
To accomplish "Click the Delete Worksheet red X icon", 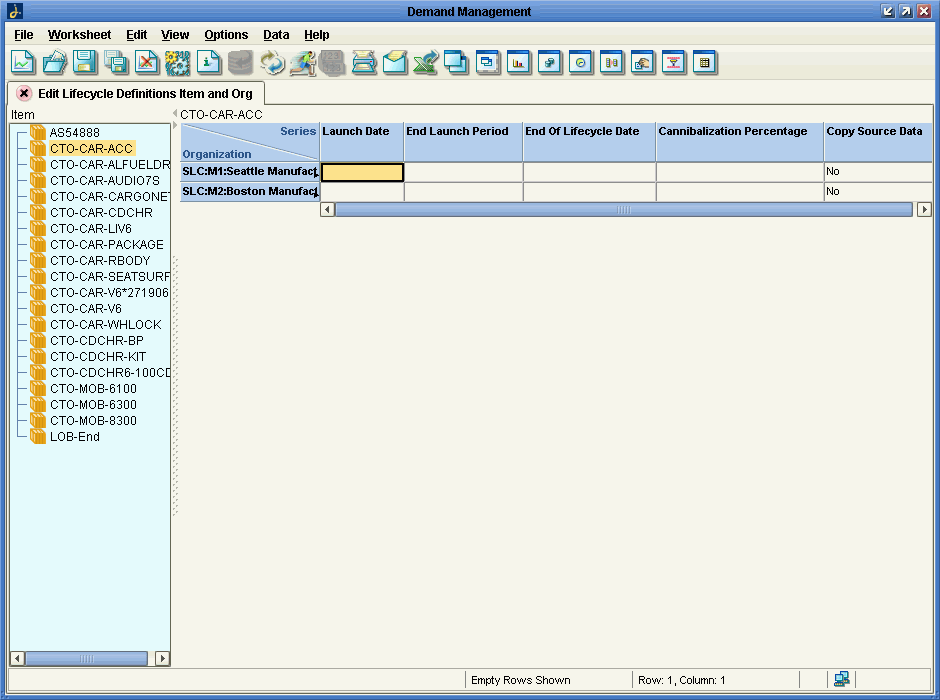I will [147, 62].
